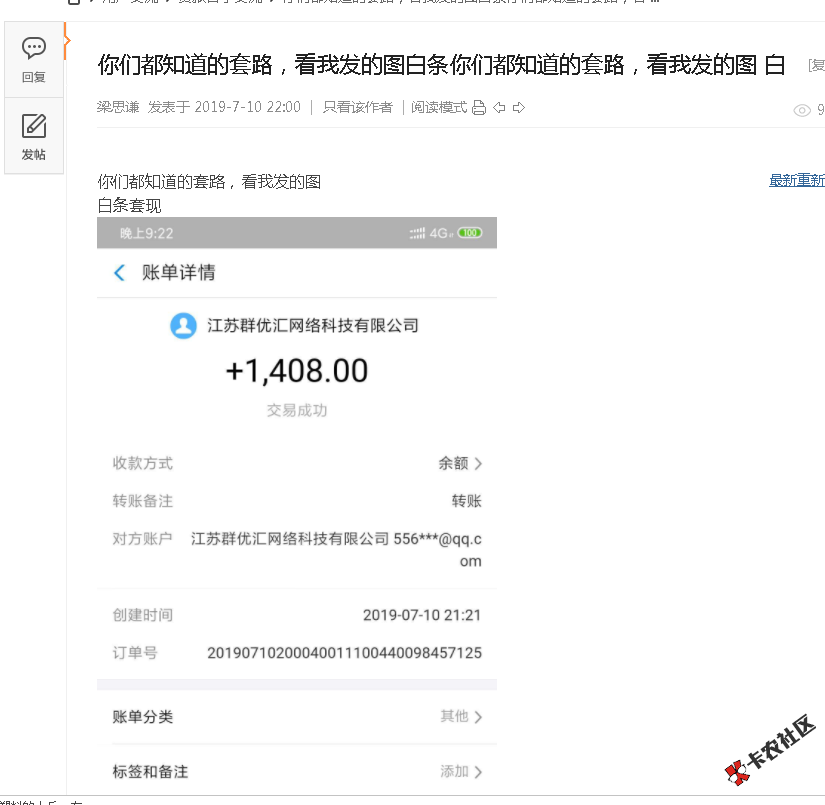
Task: Click 只看该作者 filter link
Action: click(357, 107)
